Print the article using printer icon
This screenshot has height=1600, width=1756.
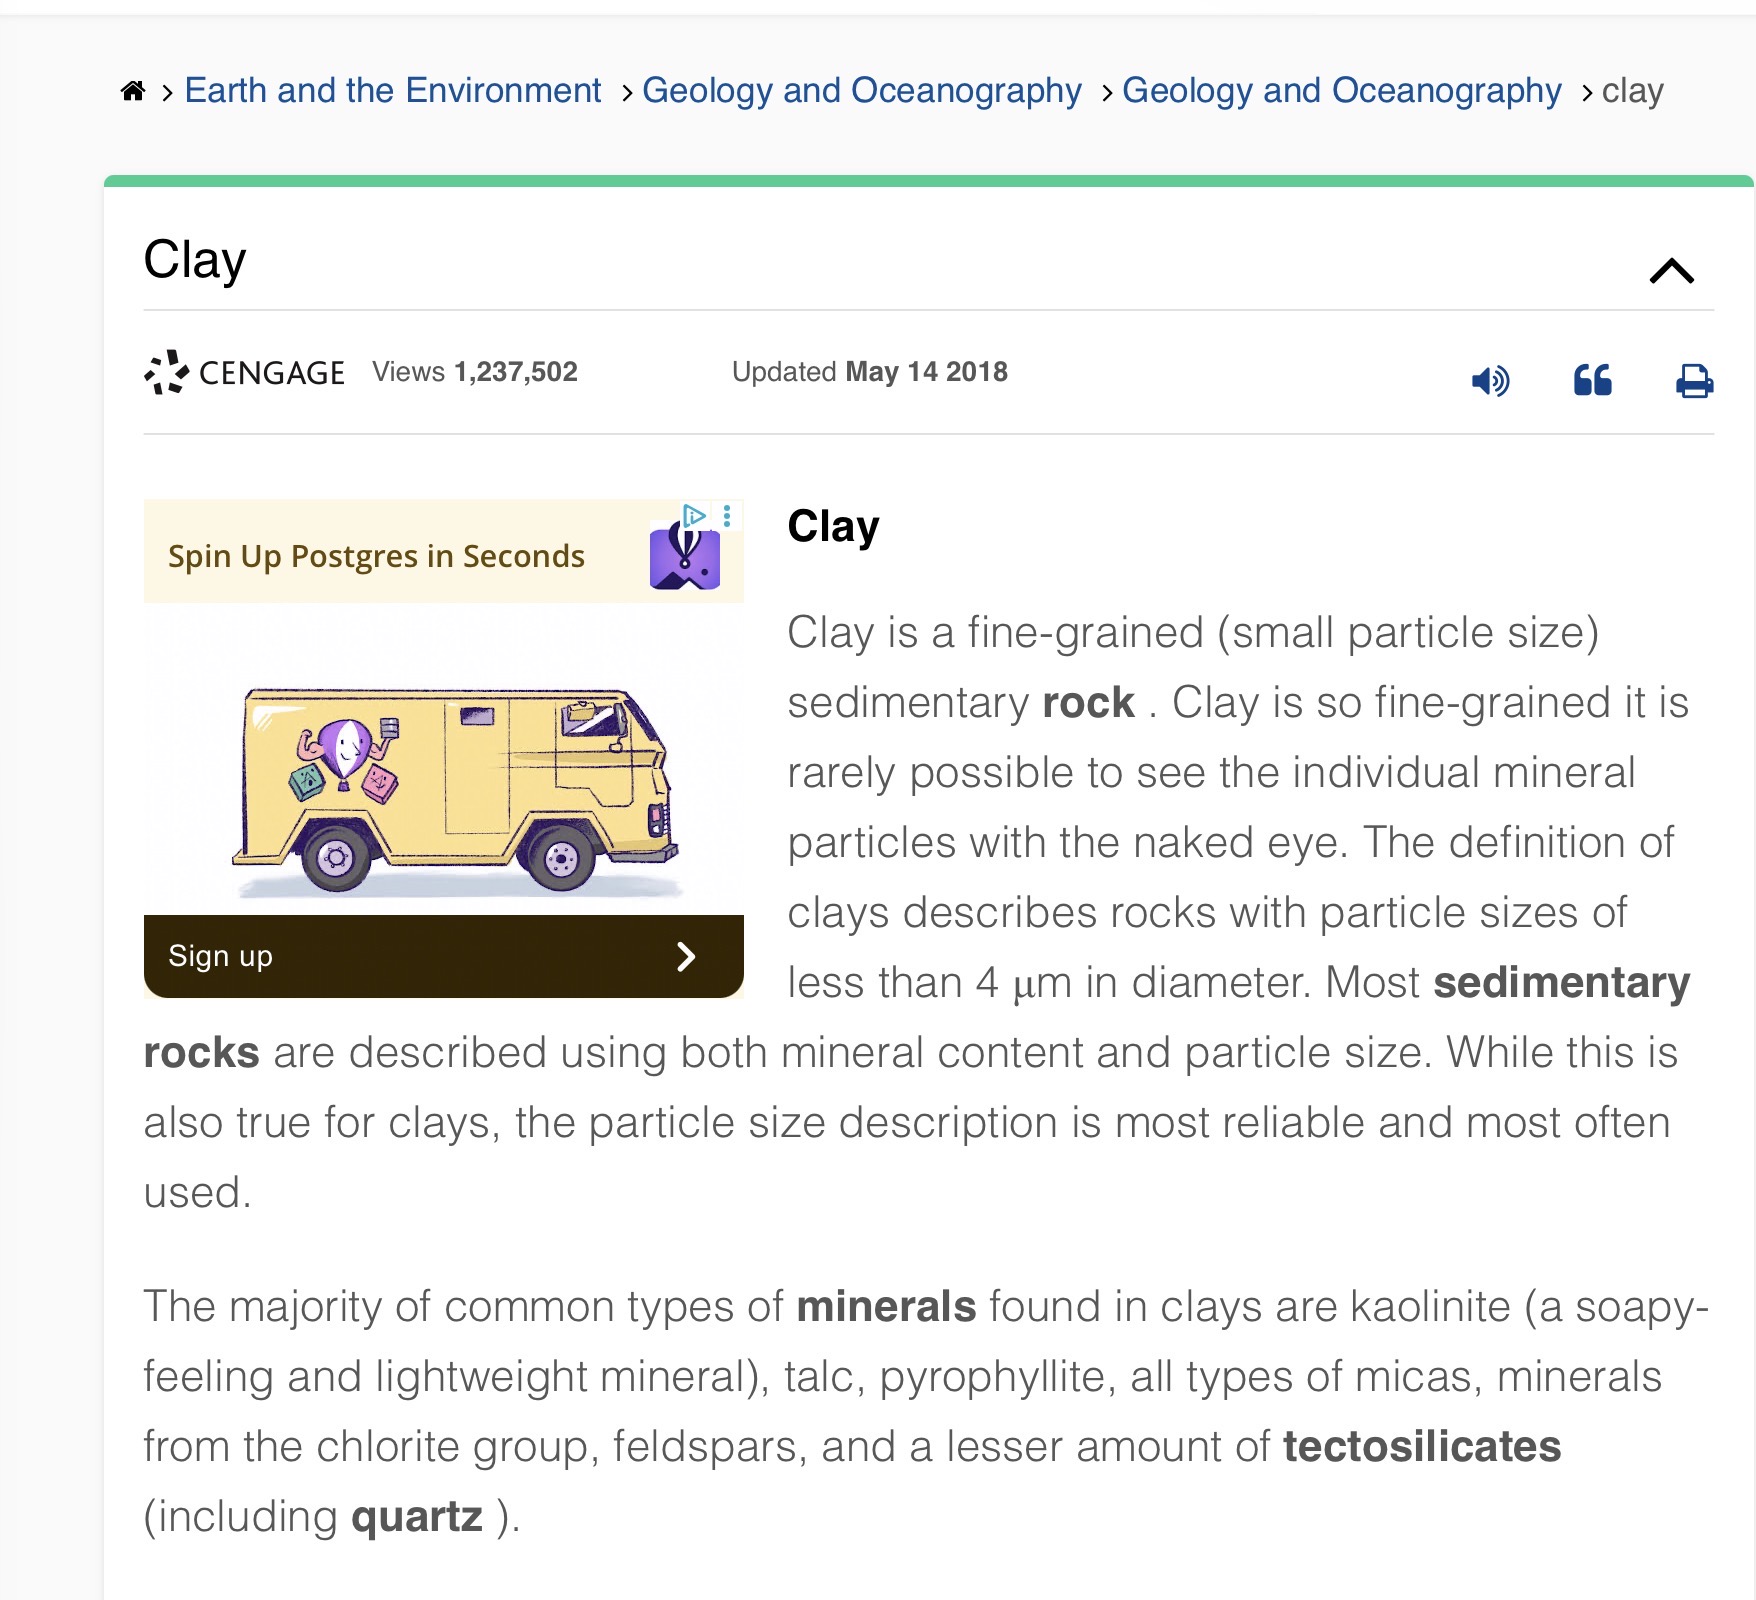(1694, 381)
